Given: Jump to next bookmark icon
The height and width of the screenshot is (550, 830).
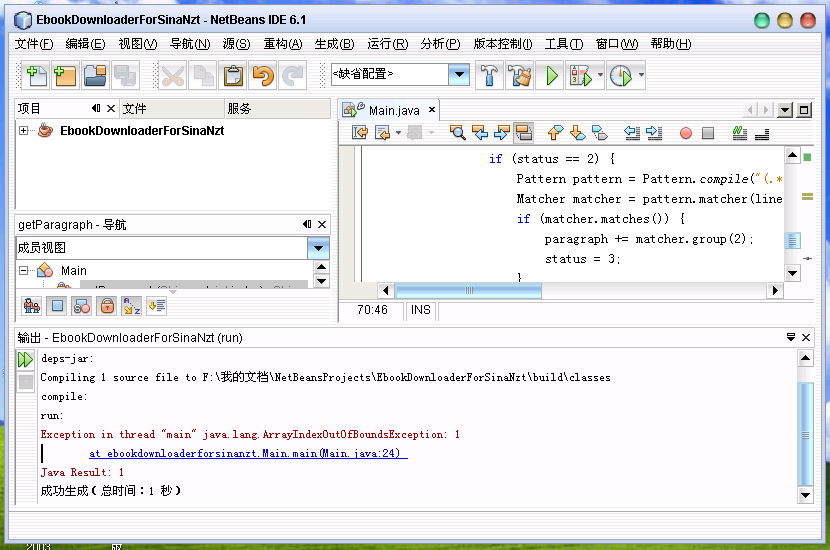Looking at the screenshot, I should point(578,133).
